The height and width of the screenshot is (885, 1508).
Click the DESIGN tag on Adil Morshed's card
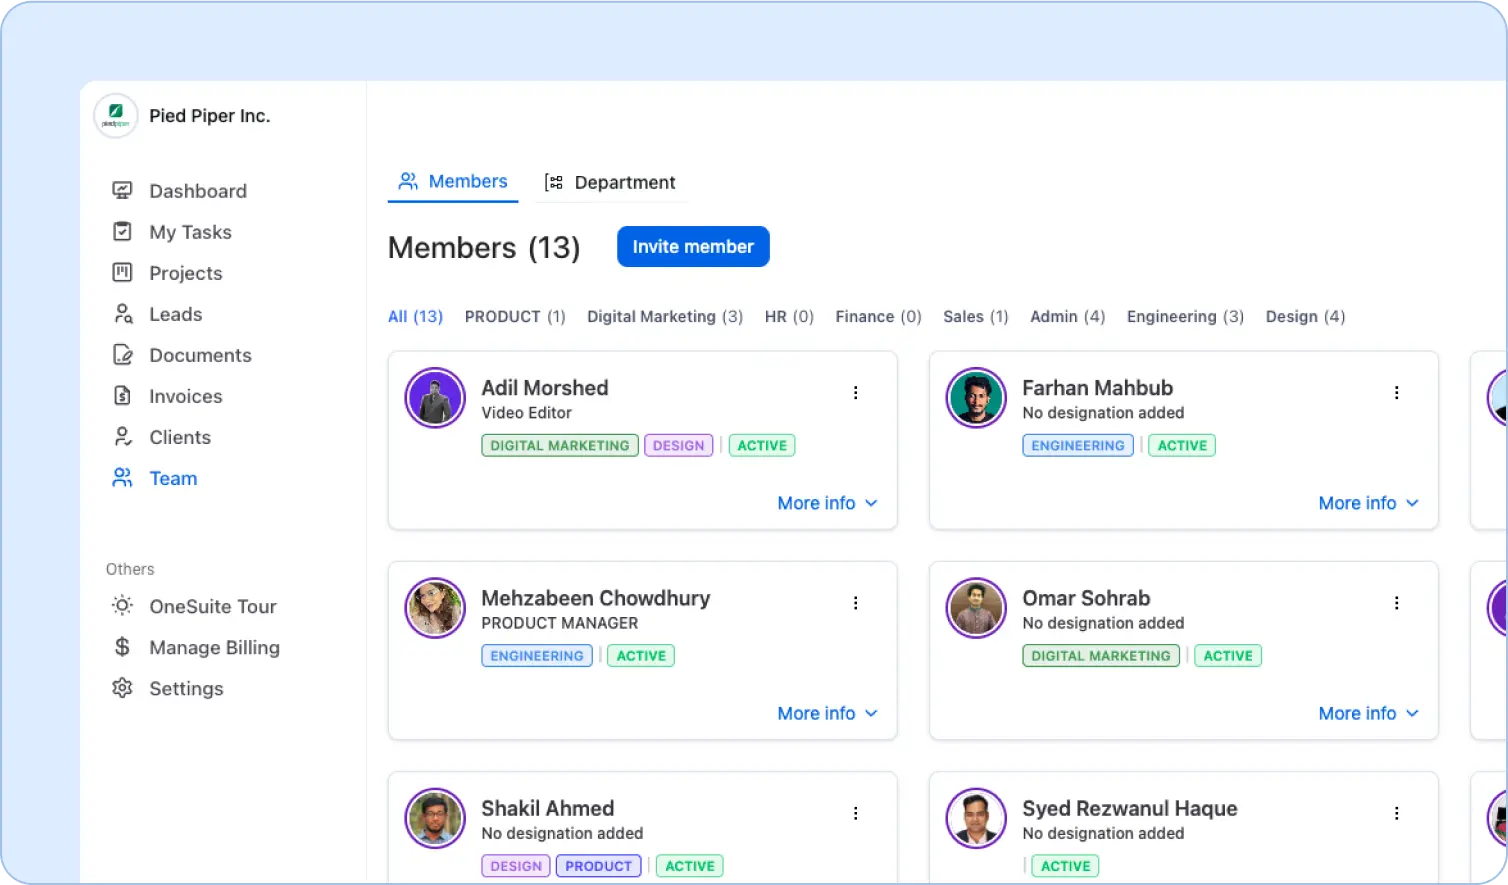point(679,445)
